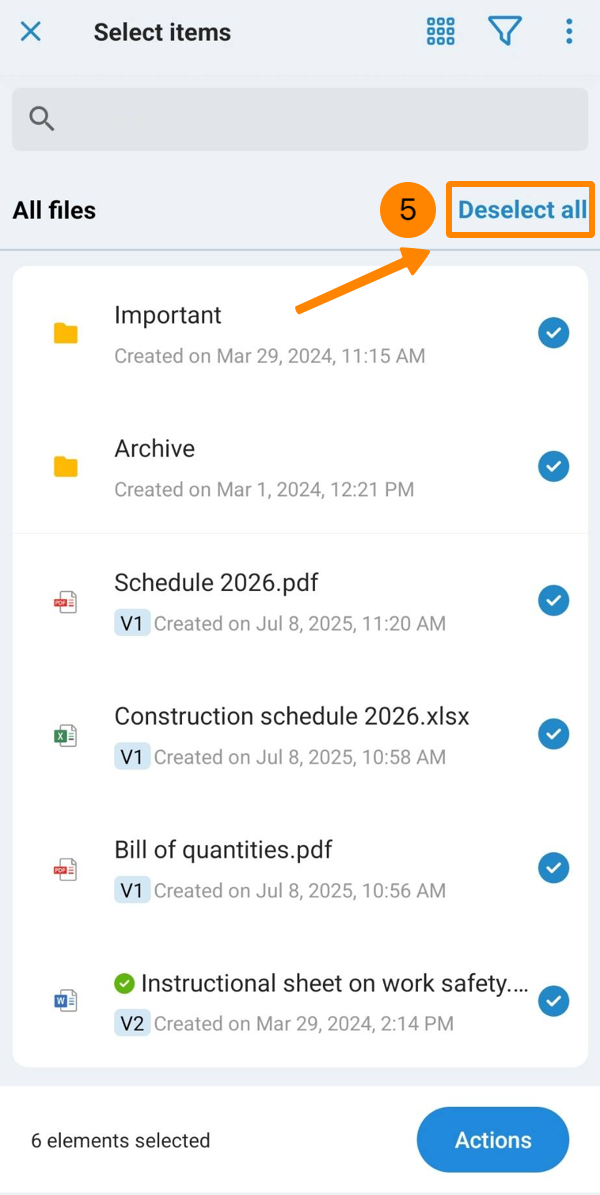Uncheck the Archive folder
Viewport: 600px width, 1195px height.
553,466
